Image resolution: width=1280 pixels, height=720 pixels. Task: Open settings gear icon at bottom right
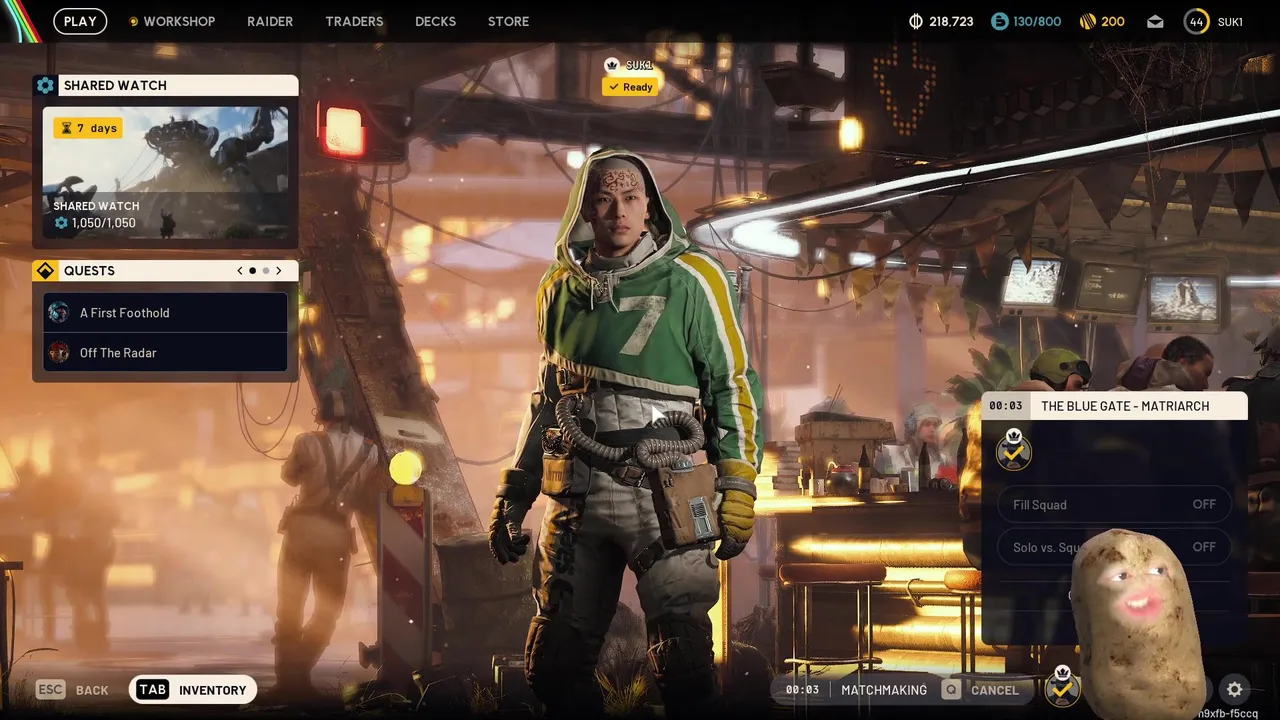[x=1235, y=689]
